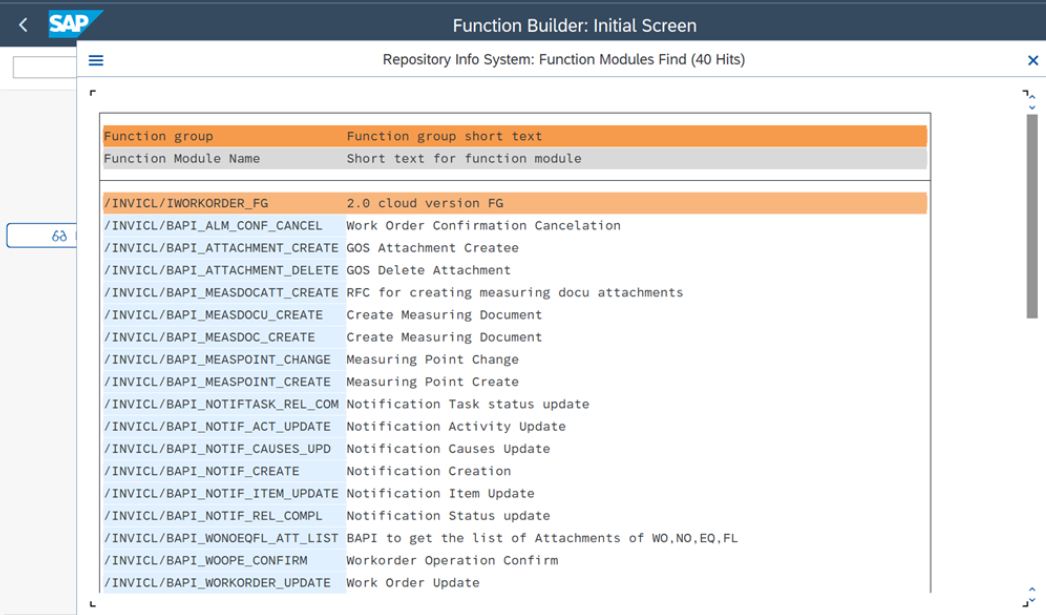Close the Repository Info System dialog
The image size is (1046, 615).
click(x=1033, y=61)
